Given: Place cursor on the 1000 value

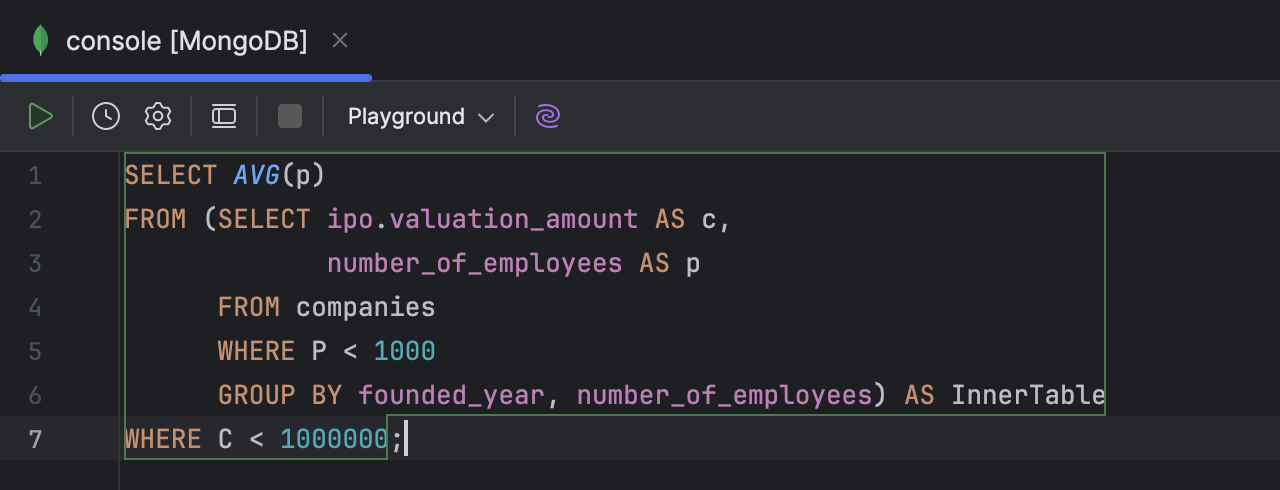Looking at the screenshot, I should tap(404, 351).
